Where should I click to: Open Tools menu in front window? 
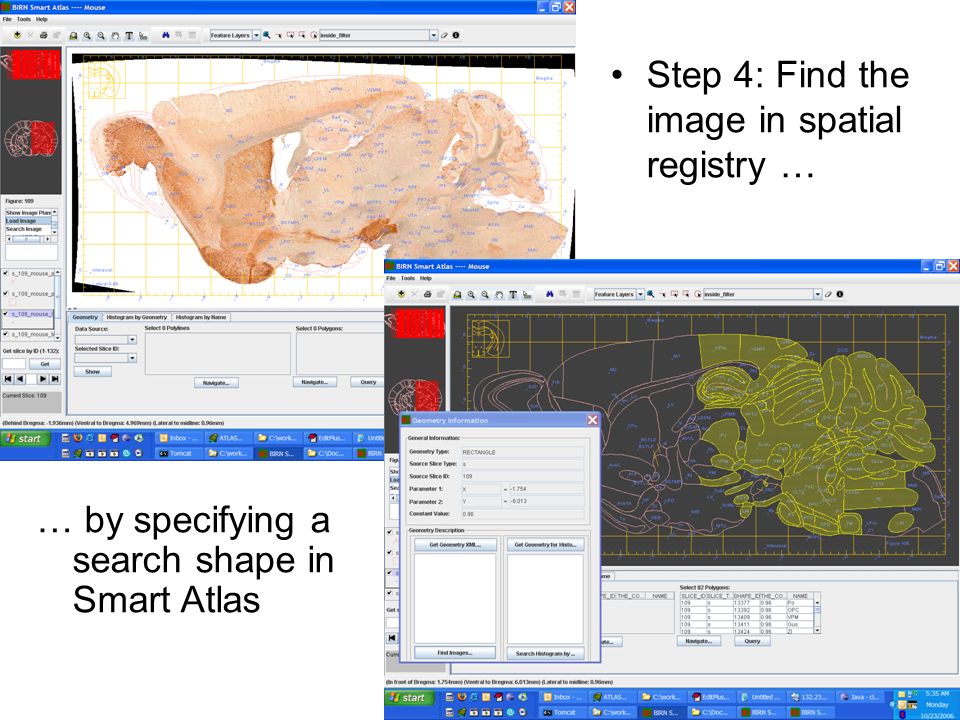[408, 279]
